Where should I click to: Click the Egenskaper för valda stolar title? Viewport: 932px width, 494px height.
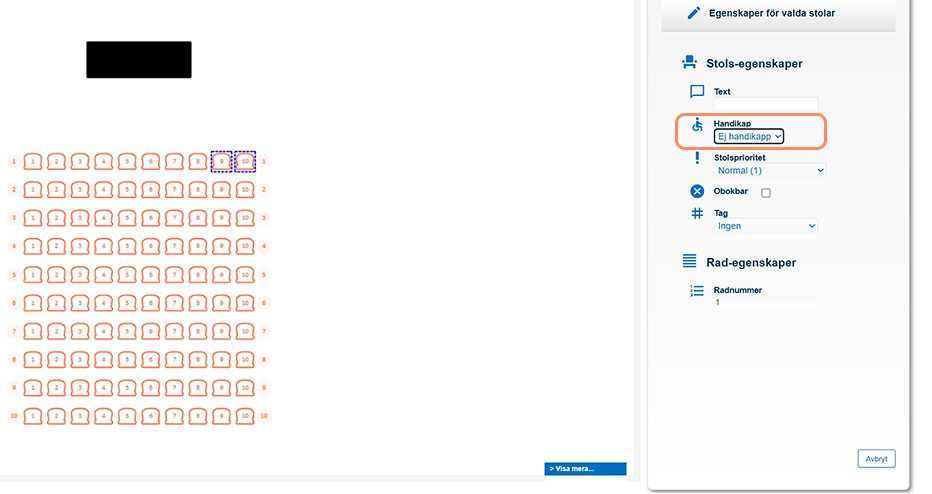(x=772, y=13)
